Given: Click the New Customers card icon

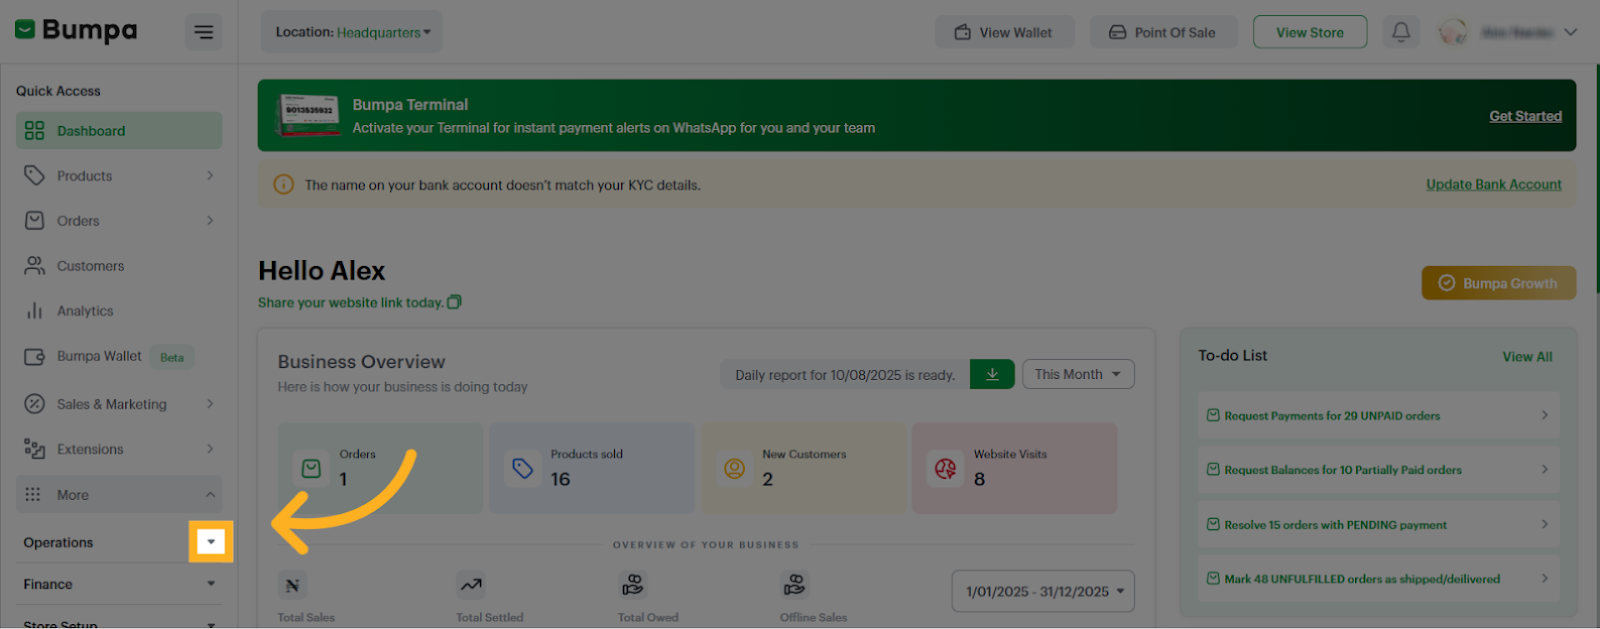Looking at the screenshot, I should (735, 468).
